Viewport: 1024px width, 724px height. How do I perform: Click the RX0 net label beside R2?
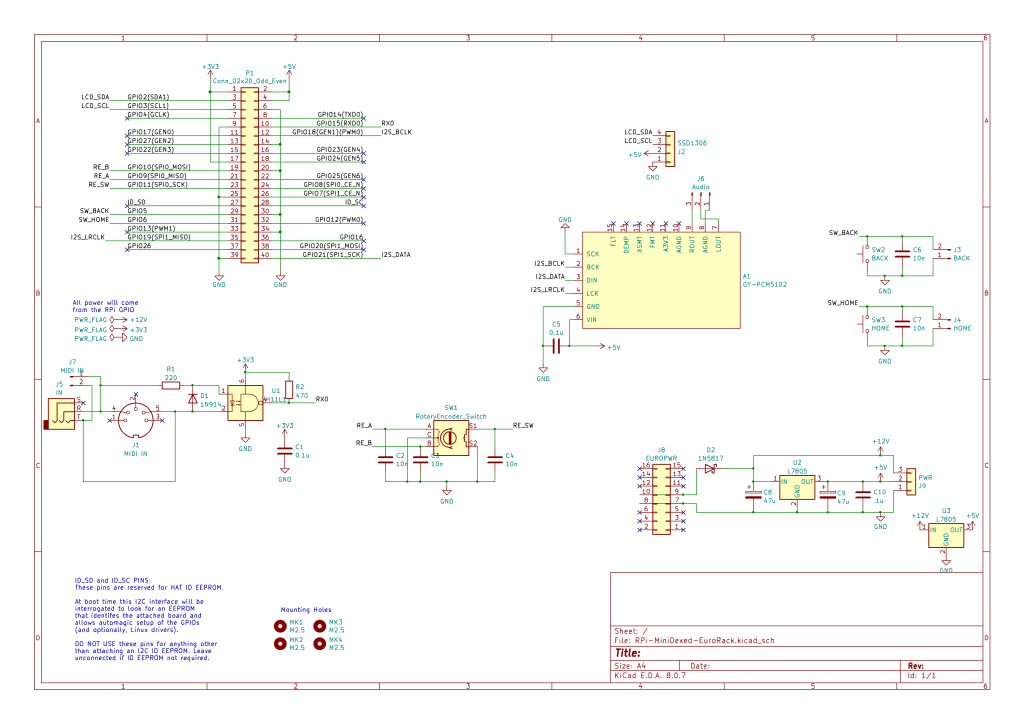(x=322, y=400)
